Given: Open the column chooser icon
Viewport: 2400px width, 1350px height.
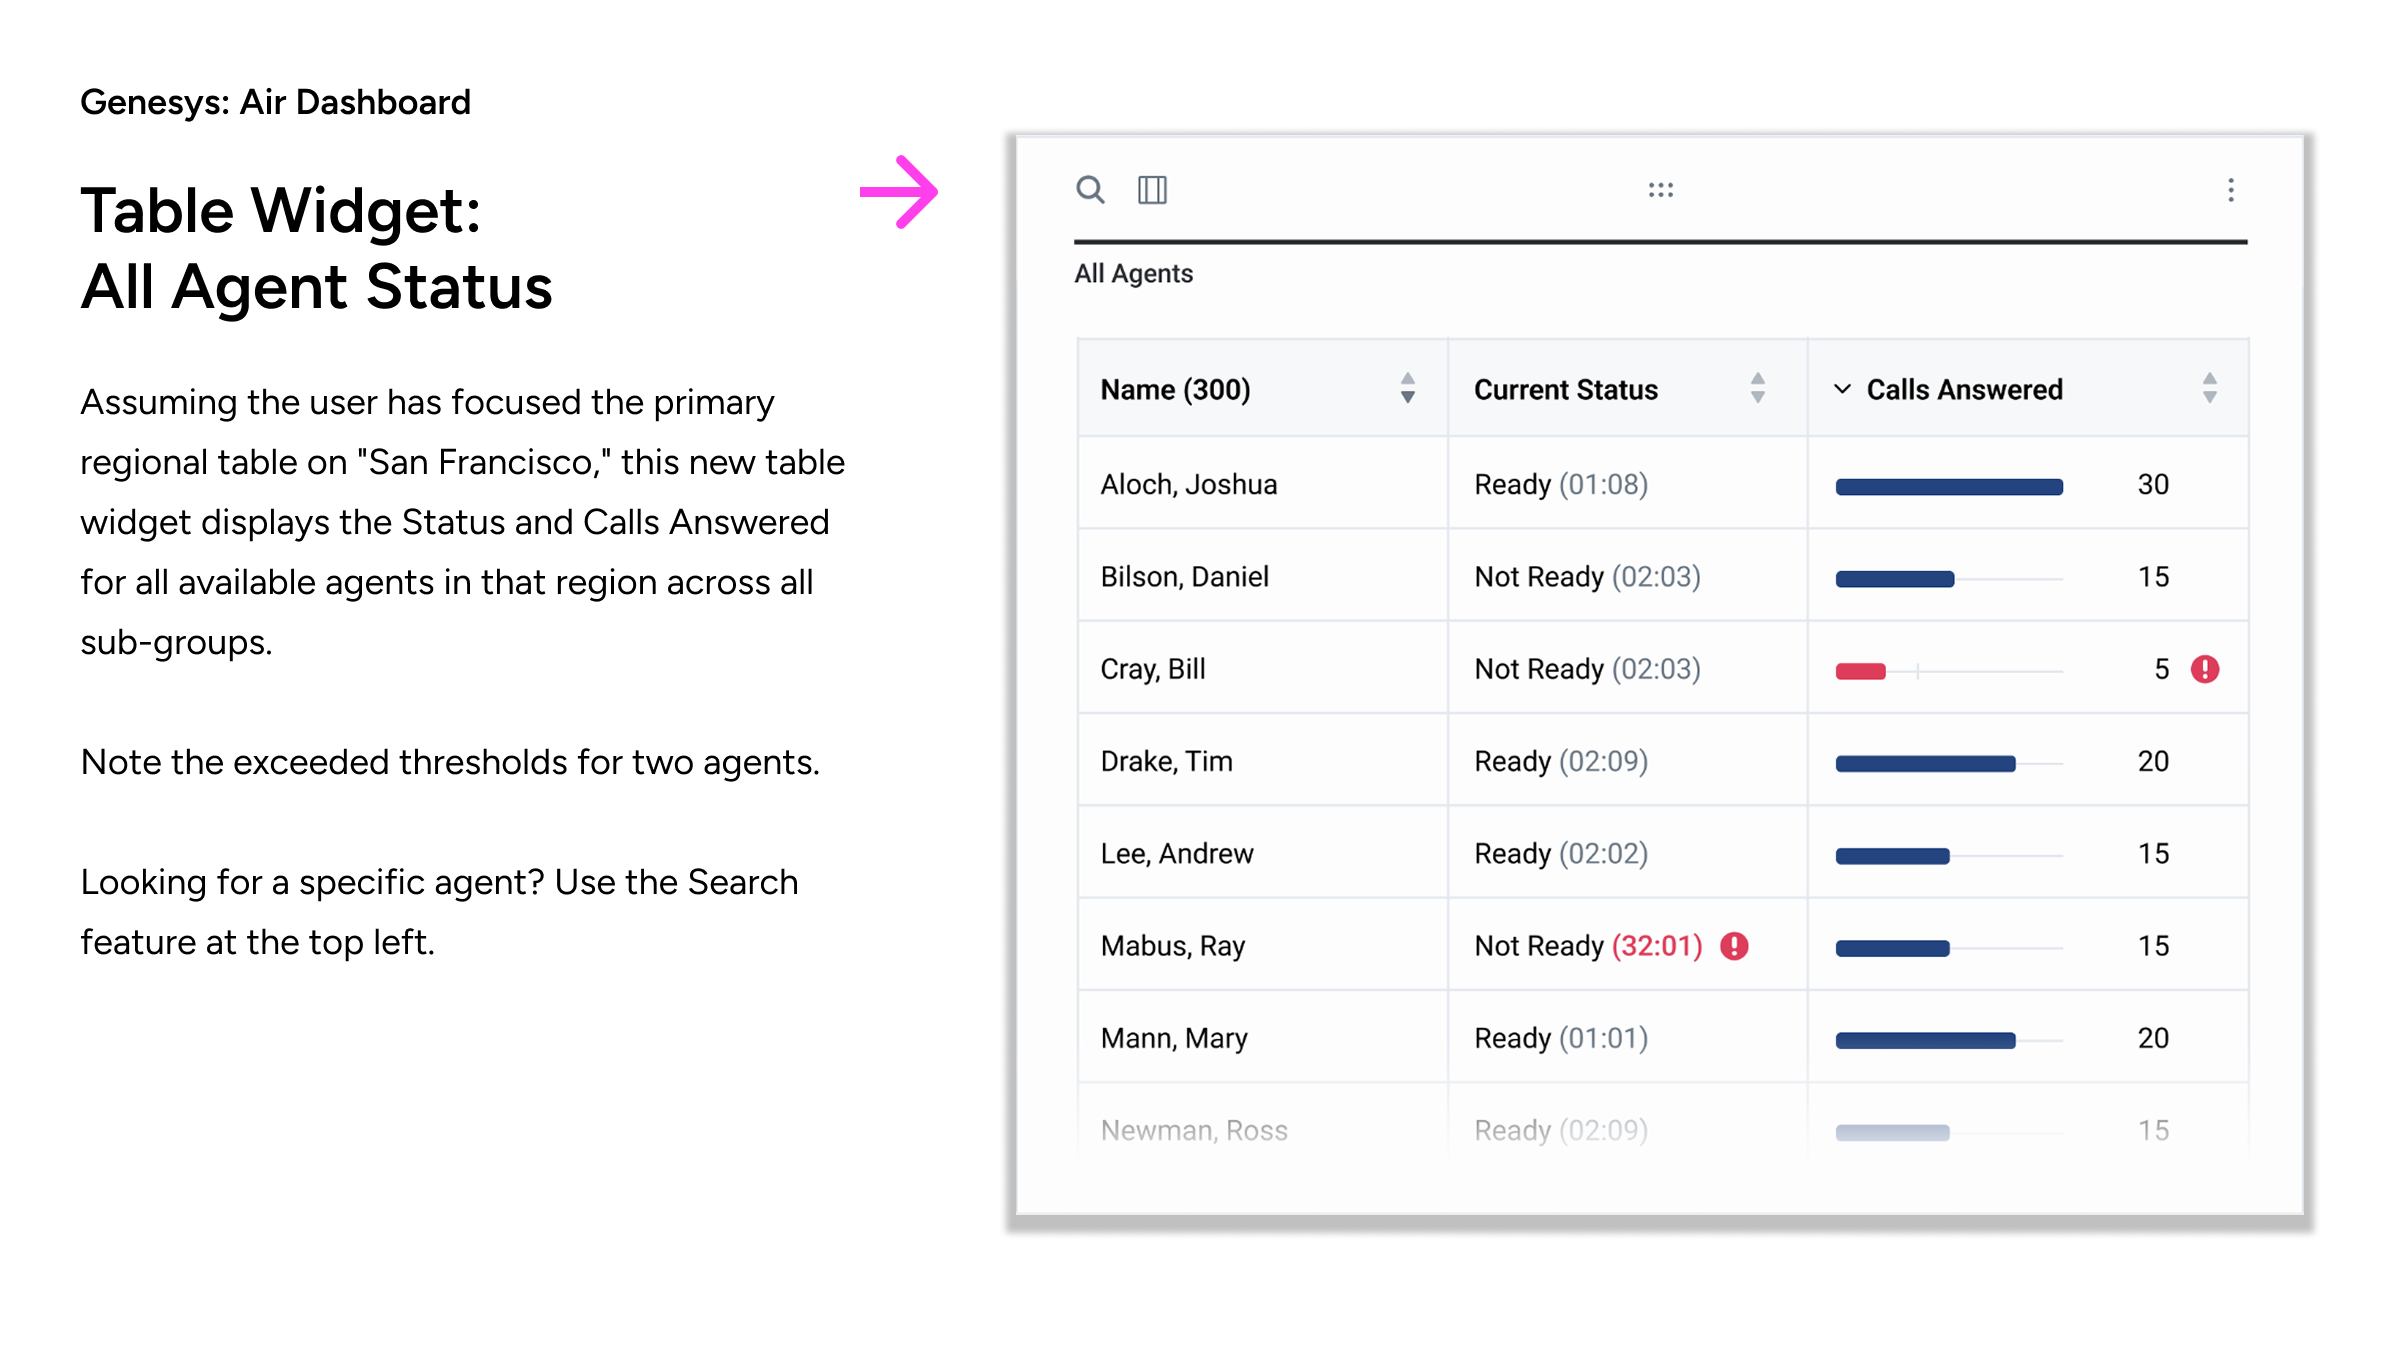Looking at the screenshot, I should [x=1152, y=189].
